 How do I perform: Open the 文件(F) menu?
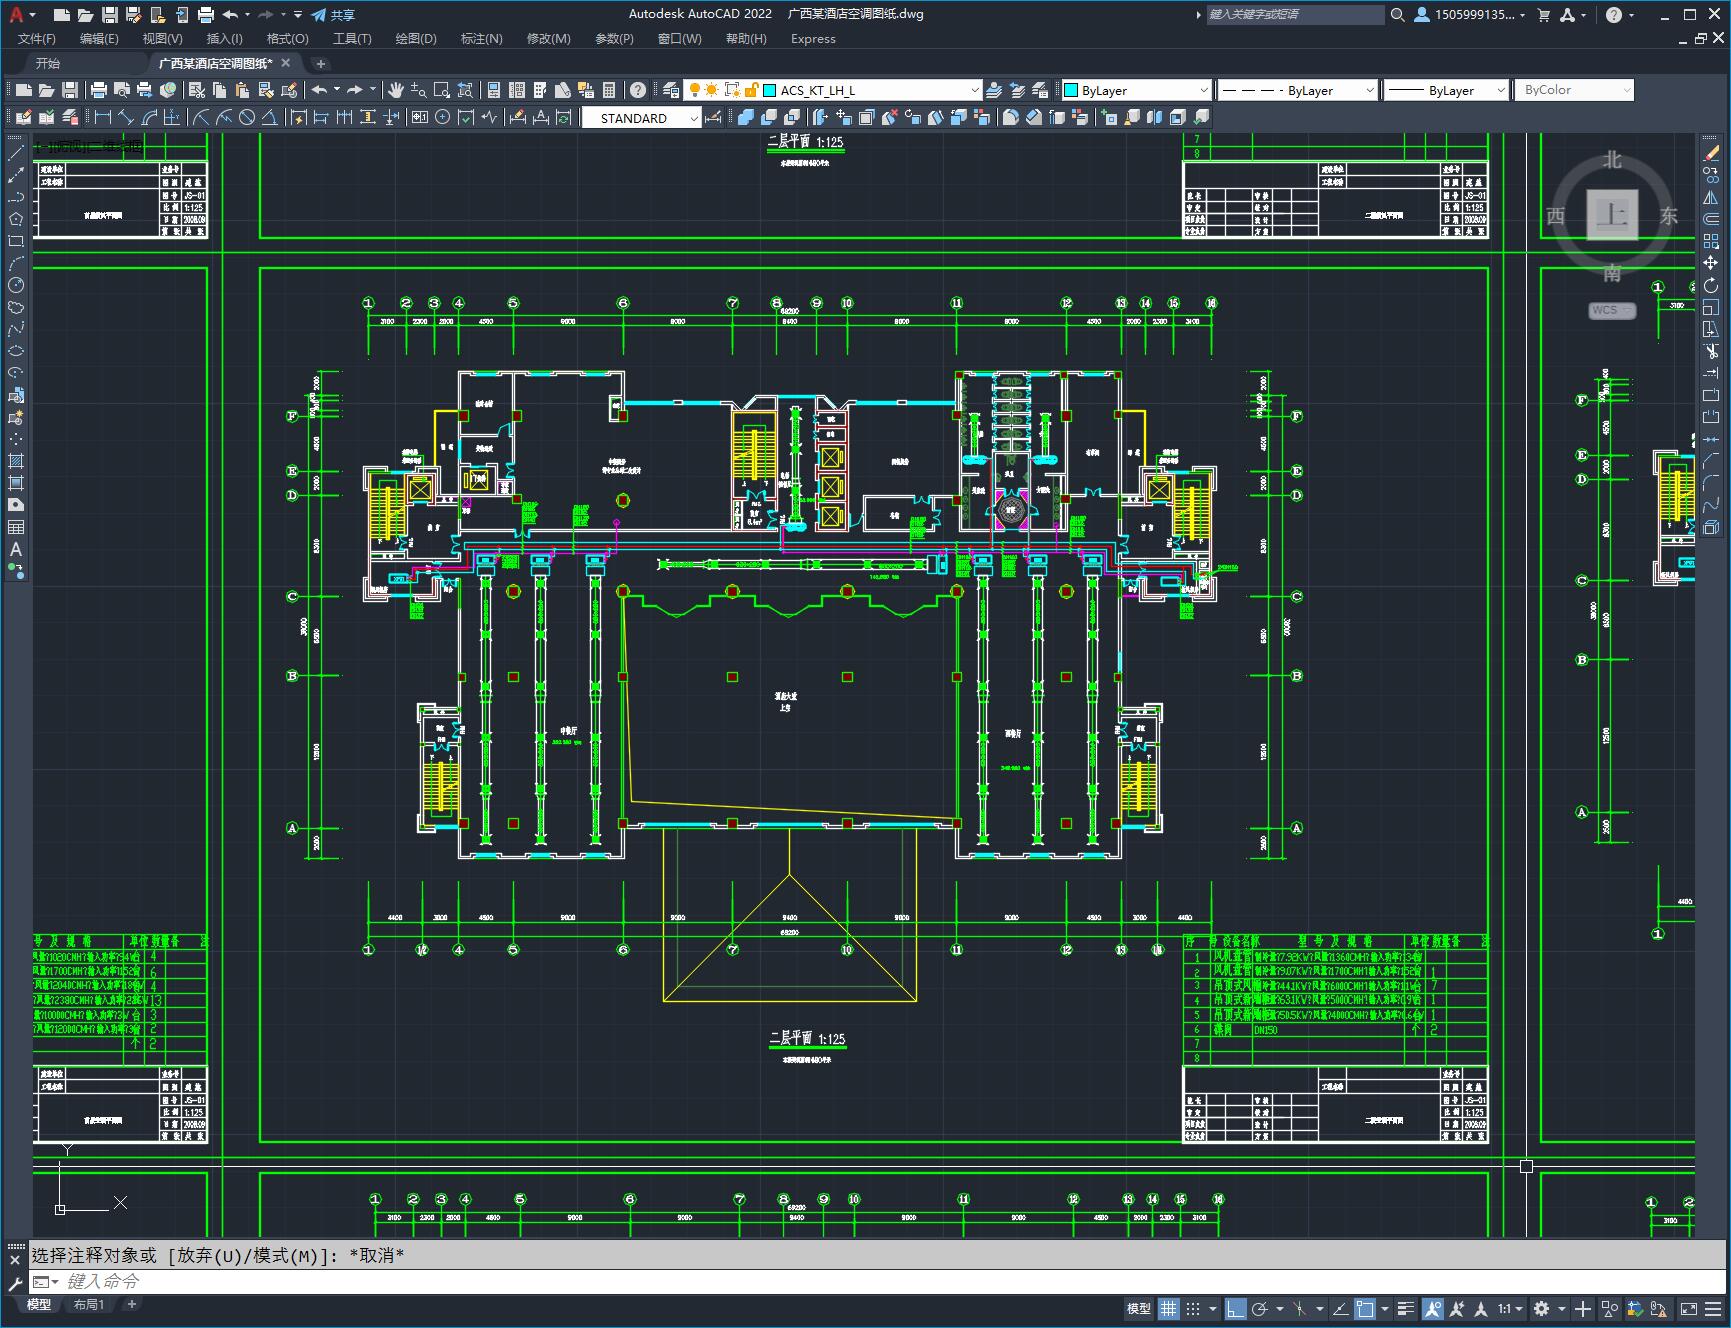point(37,39)
